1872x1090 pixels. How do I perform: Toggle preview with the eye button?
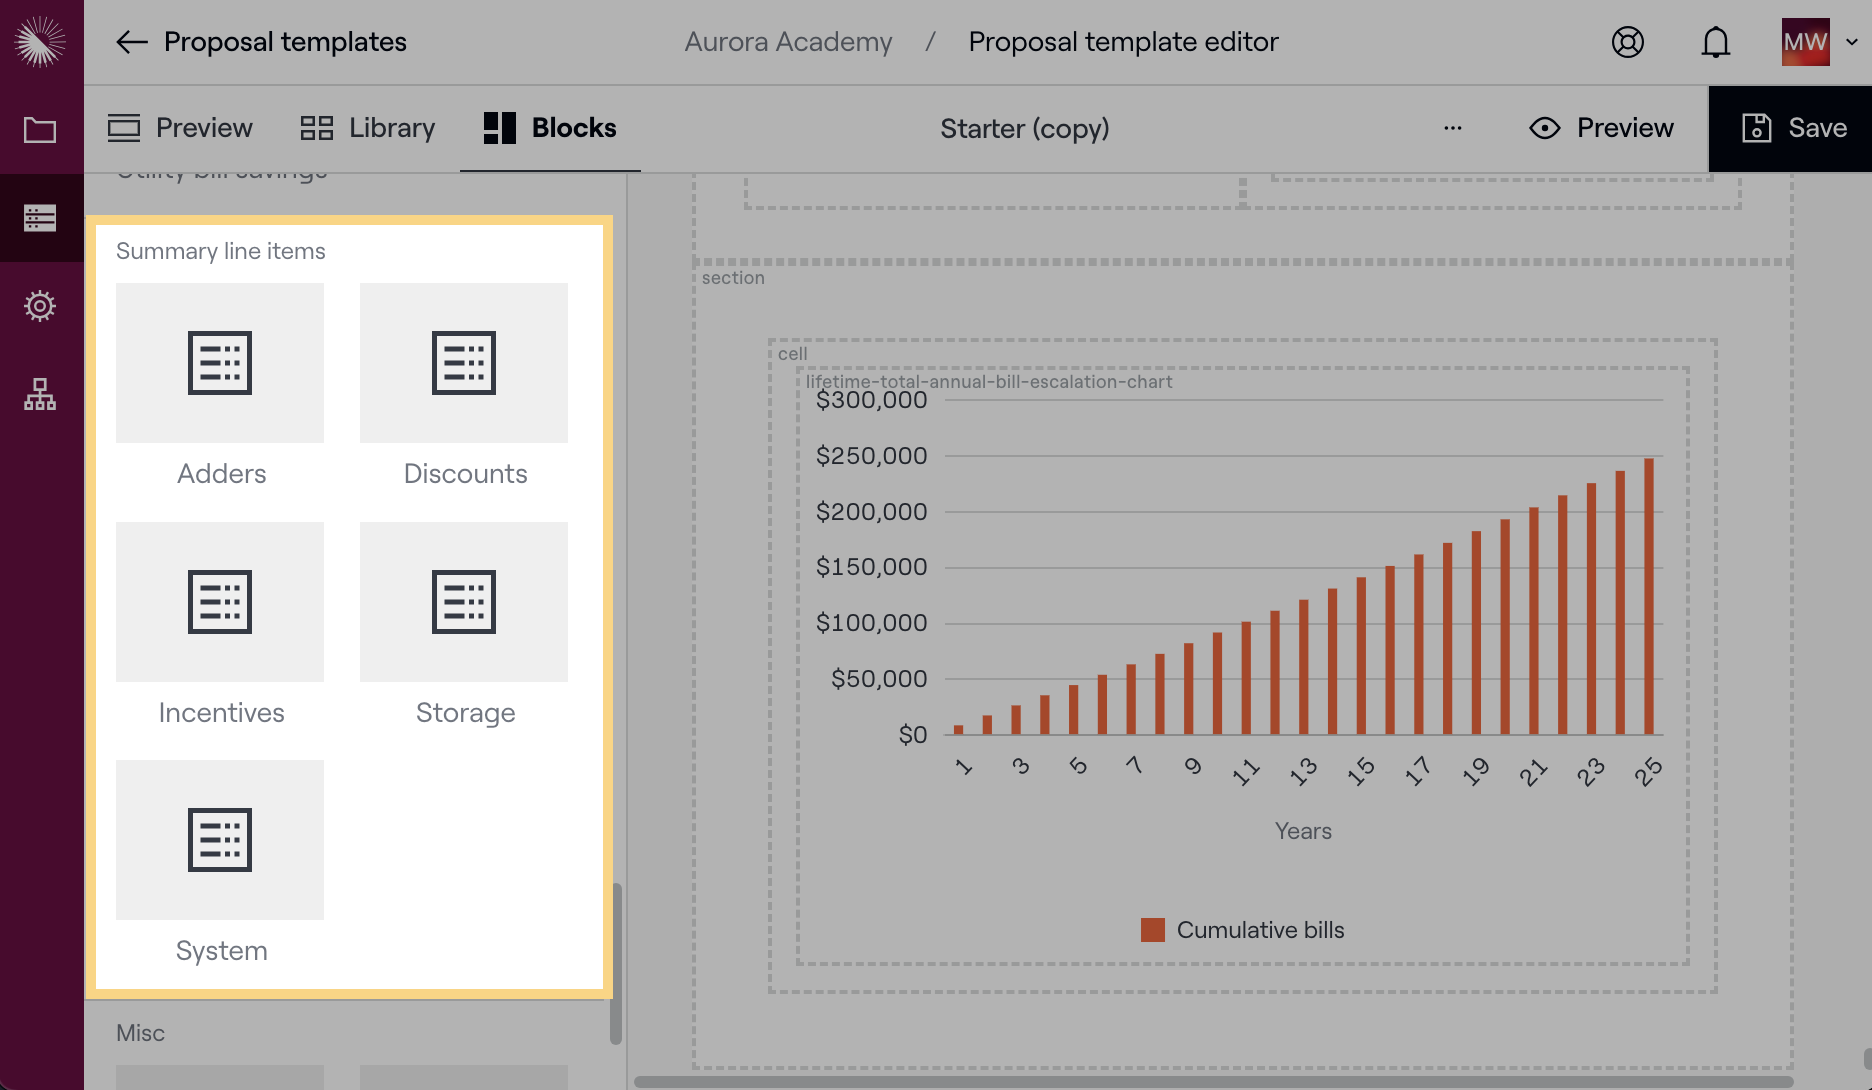(1600, 128)
